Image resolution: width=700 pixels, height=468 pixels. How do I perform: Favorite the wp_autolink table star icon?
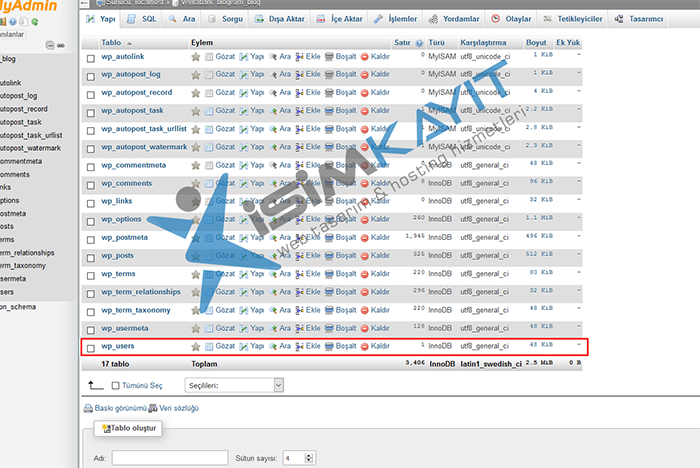pyautogui.click(x=196, y=57)
